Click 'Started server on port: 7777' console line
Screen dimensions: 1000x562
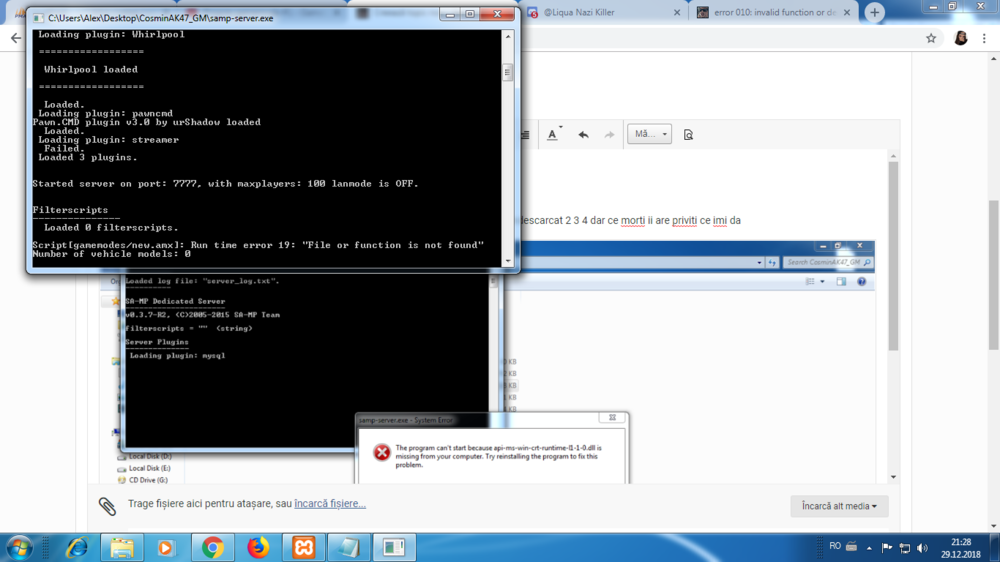click(225, 184)
